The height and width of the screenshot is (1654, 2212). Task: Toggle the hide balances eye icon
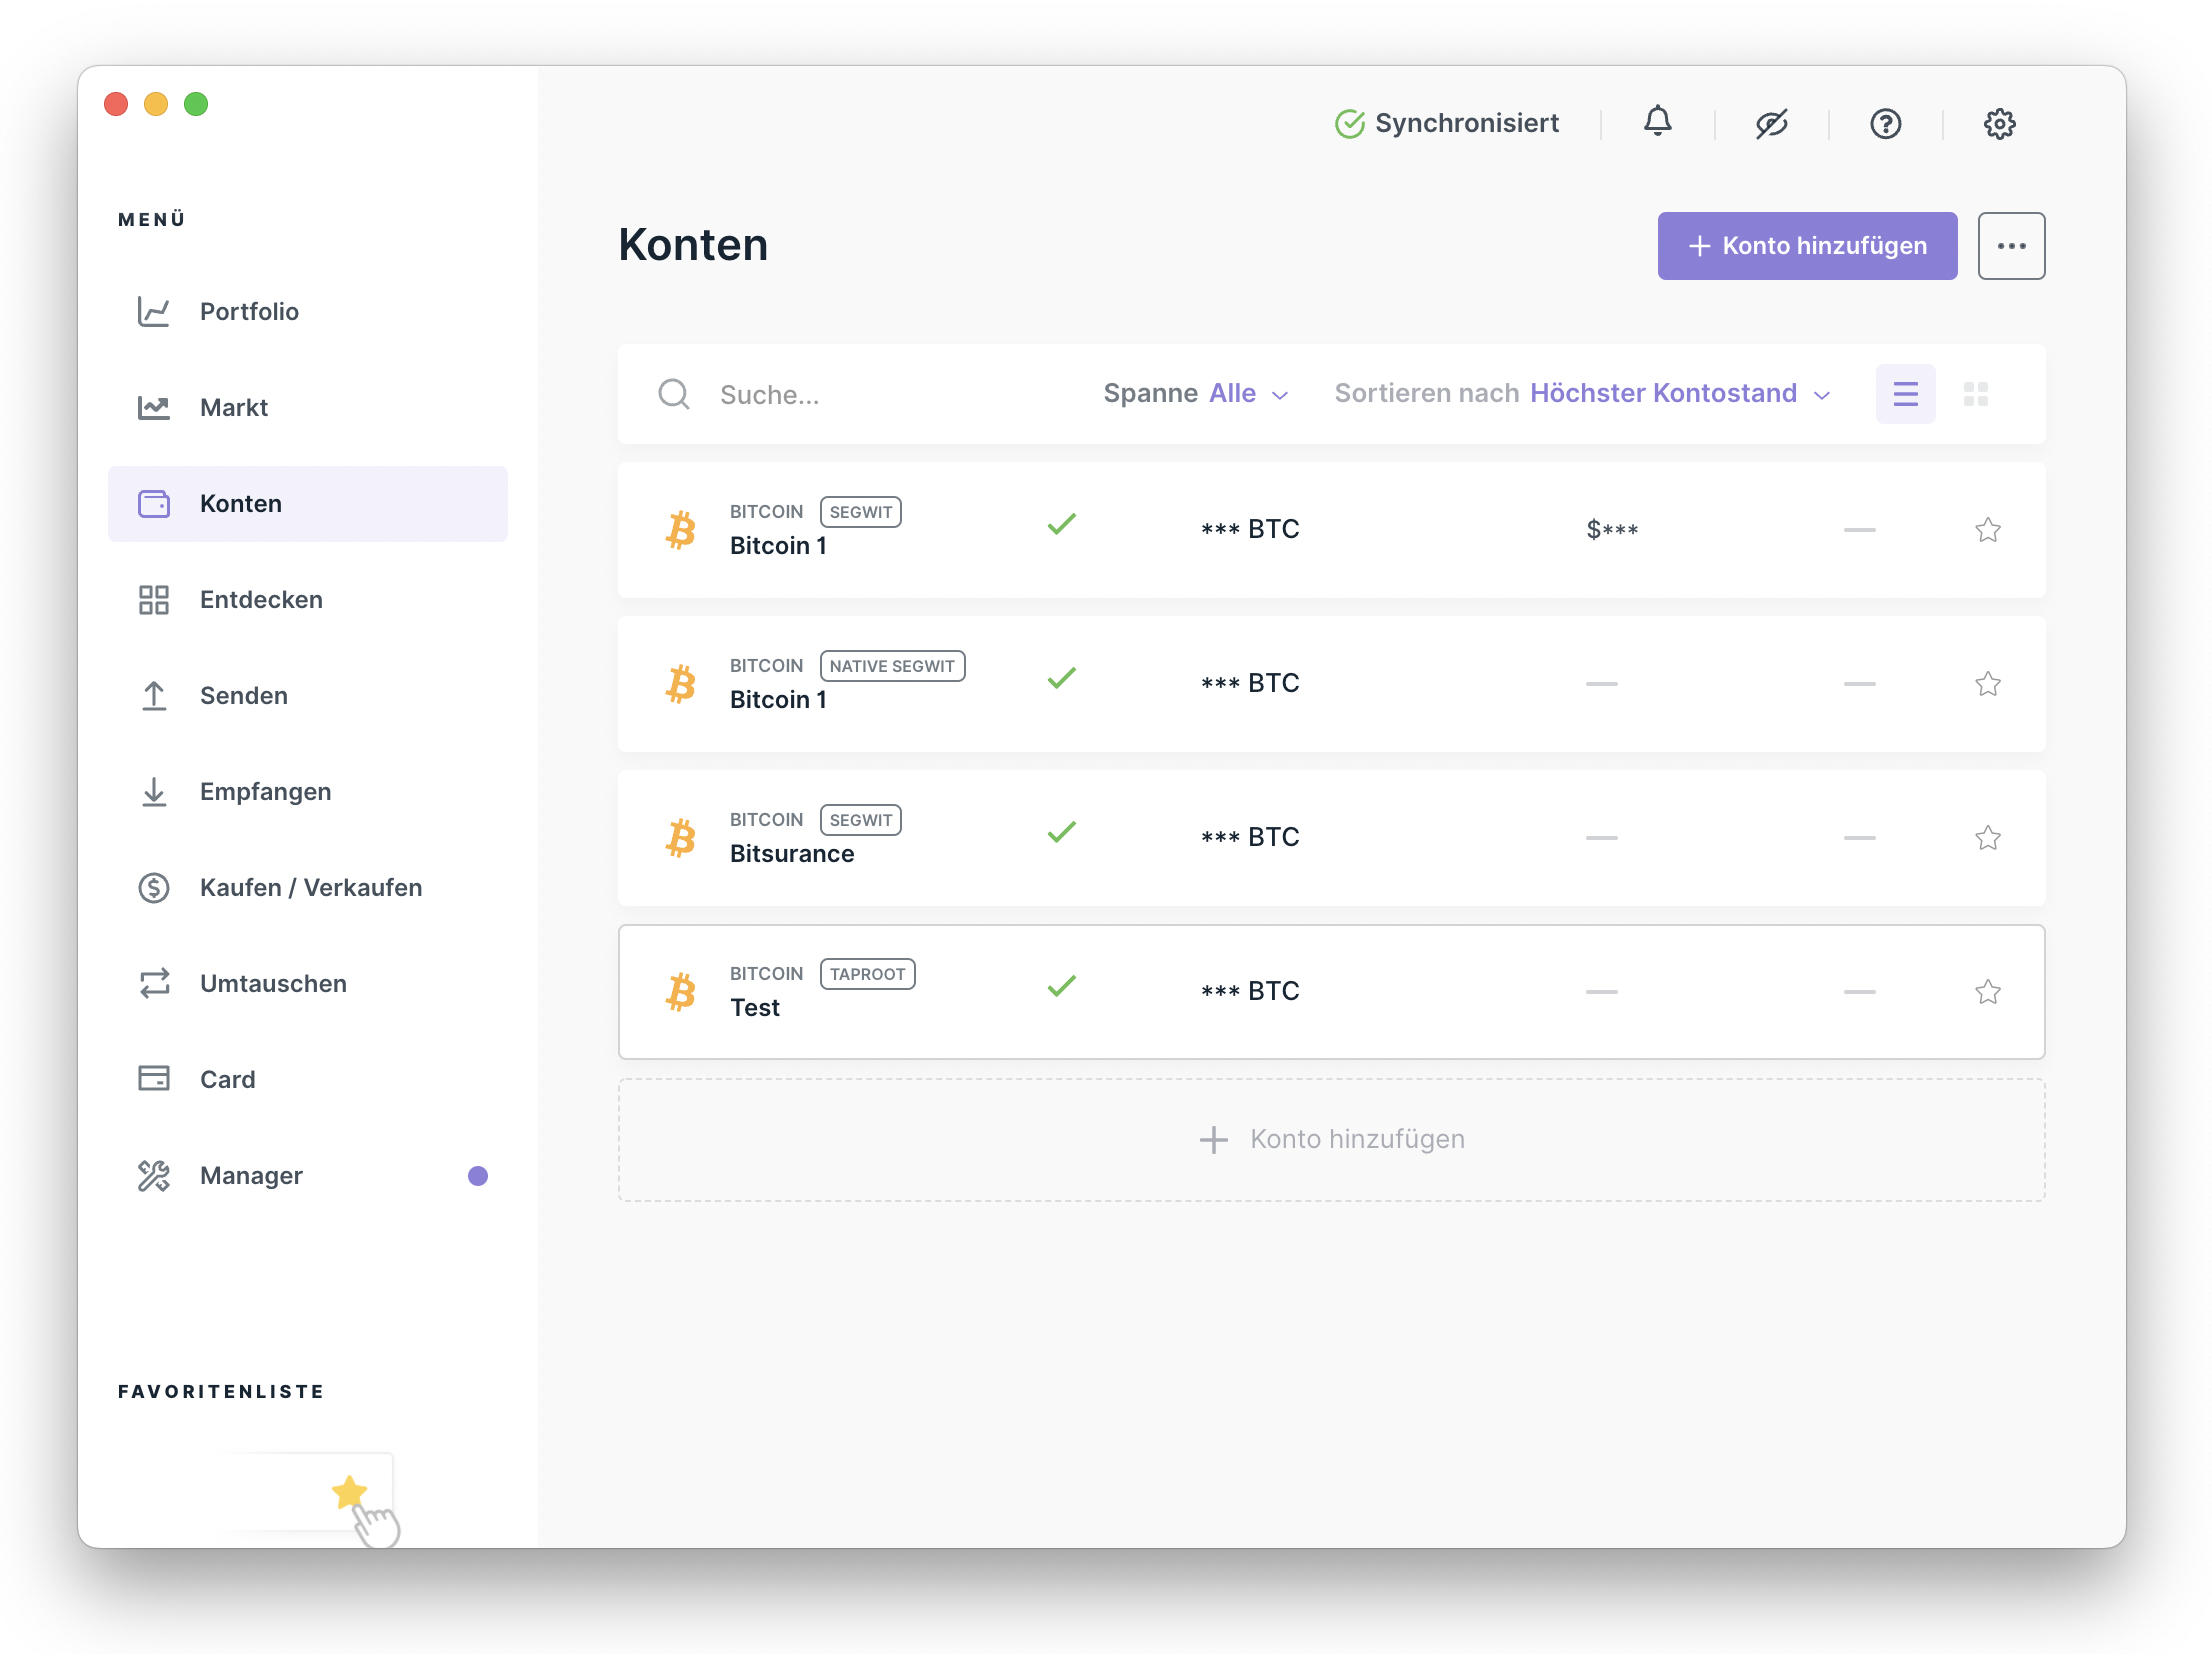1771,124
